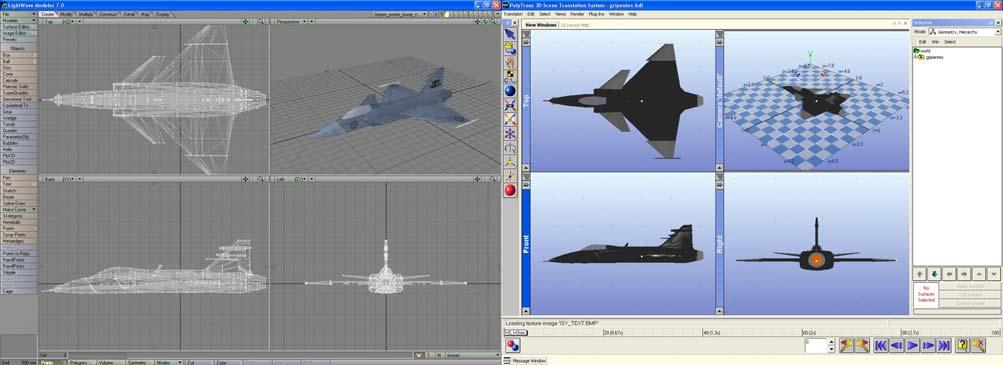Click the pan icon of LightWave Left viewport
The image size is (1003, 365).
click(x=477, y=179)
